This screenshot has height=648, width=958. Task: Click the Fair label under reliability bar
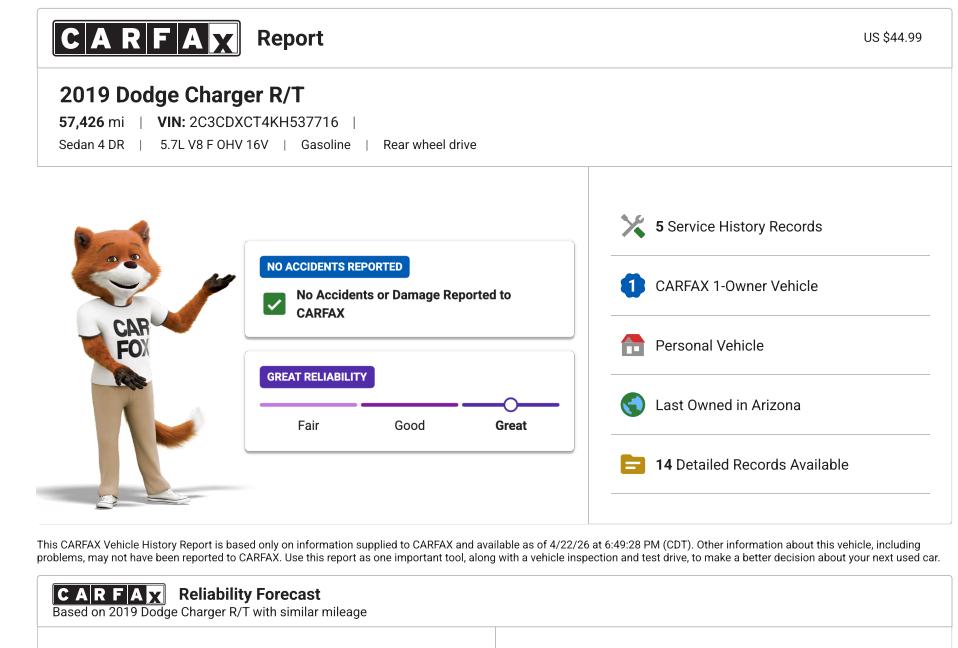click(x=308, y=425)
